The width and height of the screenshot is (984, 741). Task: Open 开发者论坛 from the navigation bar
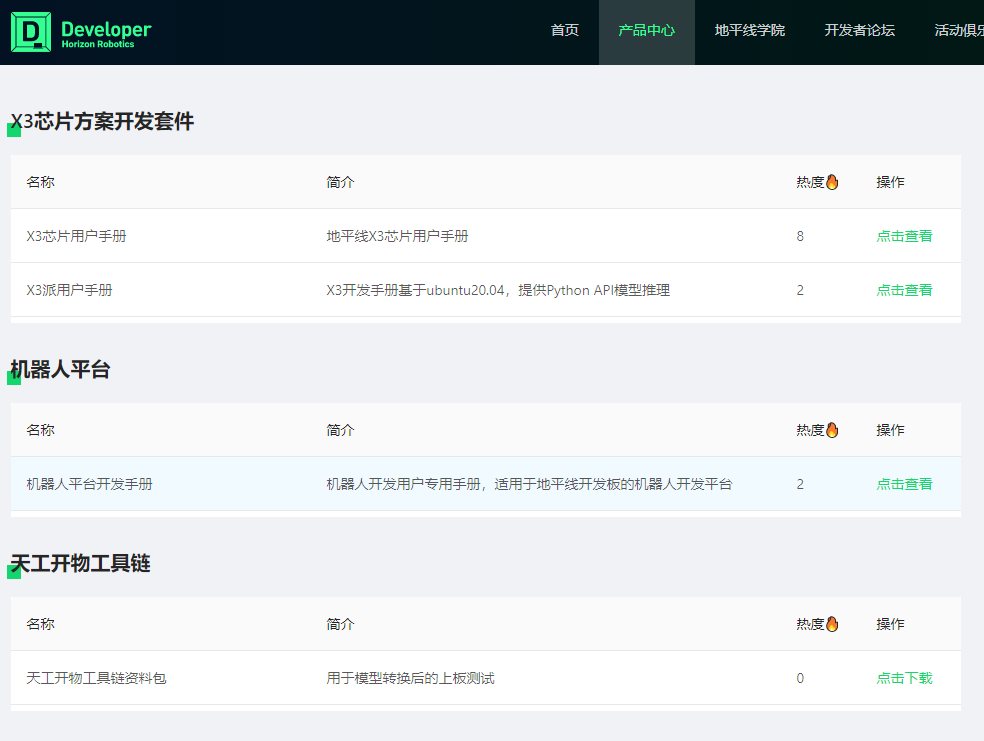coord(860,30)
